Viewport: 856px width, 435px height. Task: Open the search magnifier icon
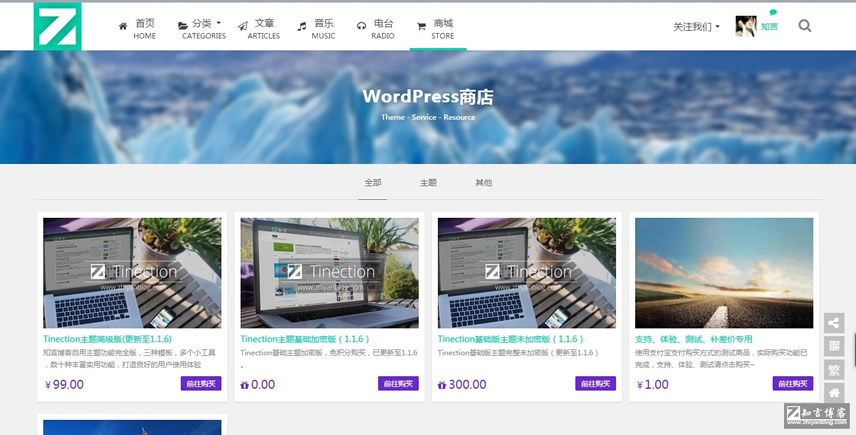(805, 26)
